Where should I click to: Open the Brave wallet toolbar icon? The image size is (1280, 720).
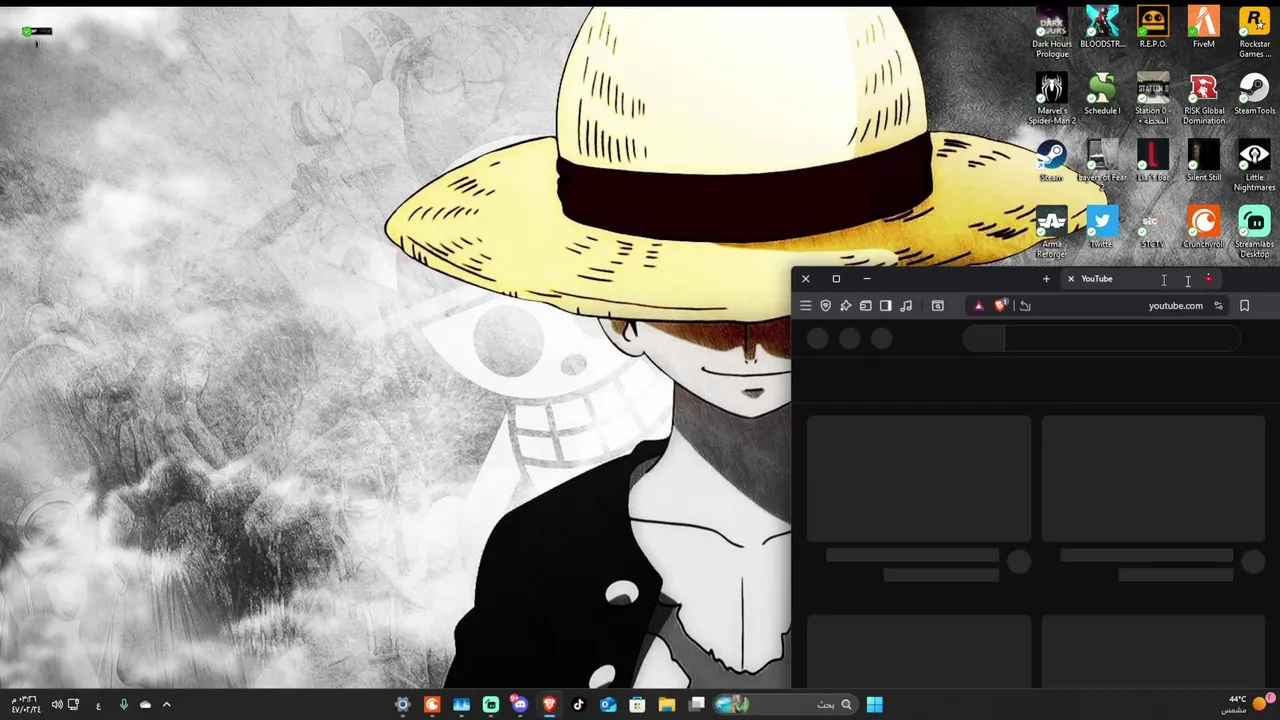tap(865, 306)
